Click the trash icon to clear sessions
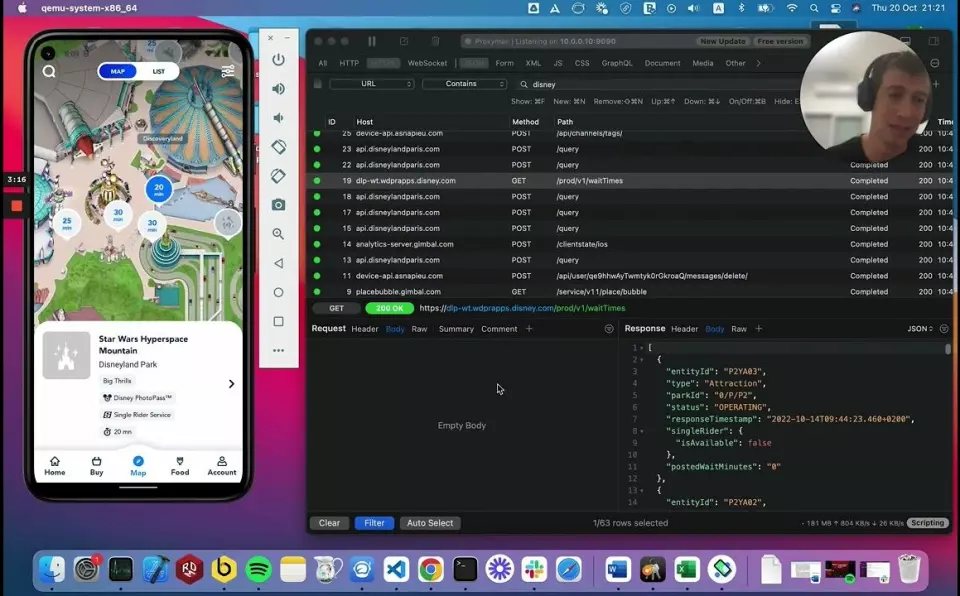The height and width of the screenshot is (596, 960). (435, 42)
